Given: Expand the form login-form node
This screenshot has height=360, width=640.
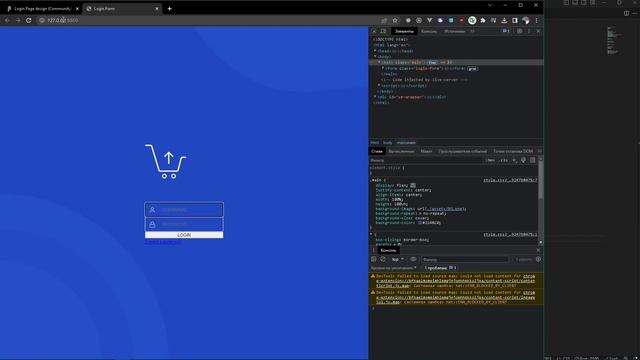Looking at the screenshot, I should [x=383, y=69].
